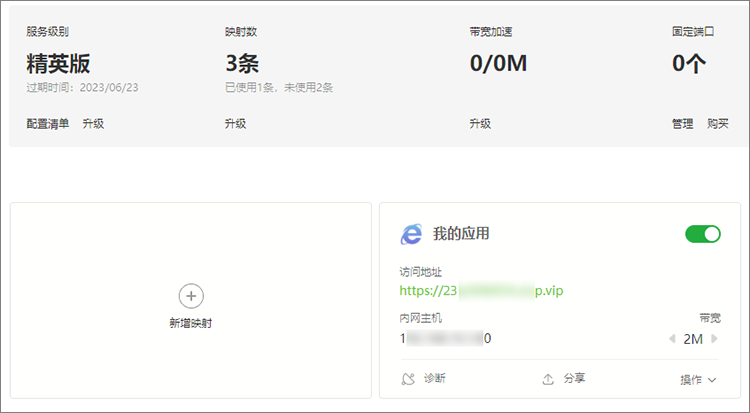This screenshot has height=413, width=750.
Task: Decrease bandwidth with the left arrow
Action: tap(672, 339)
